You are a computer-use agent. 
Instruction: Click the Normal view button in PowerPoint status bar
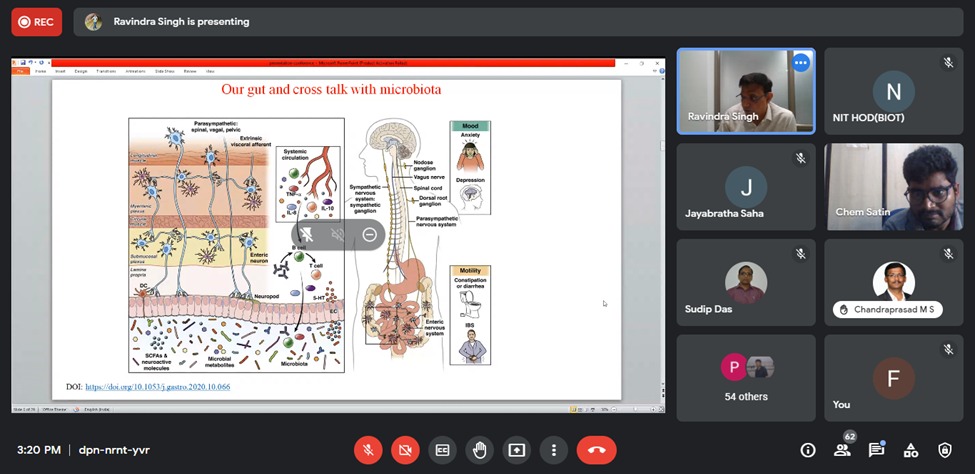(573, 409)
